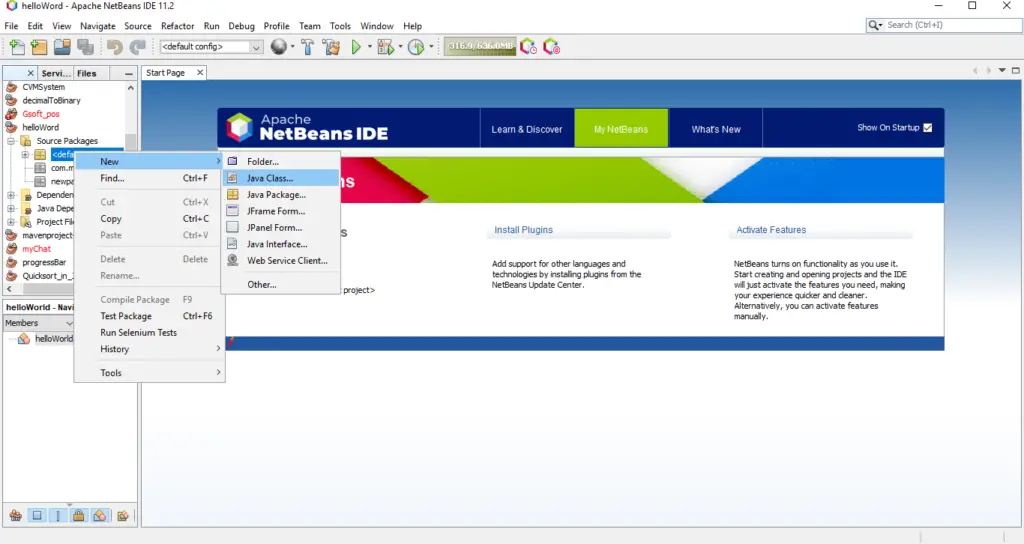Click the Open Project toolbar icon

62,47
